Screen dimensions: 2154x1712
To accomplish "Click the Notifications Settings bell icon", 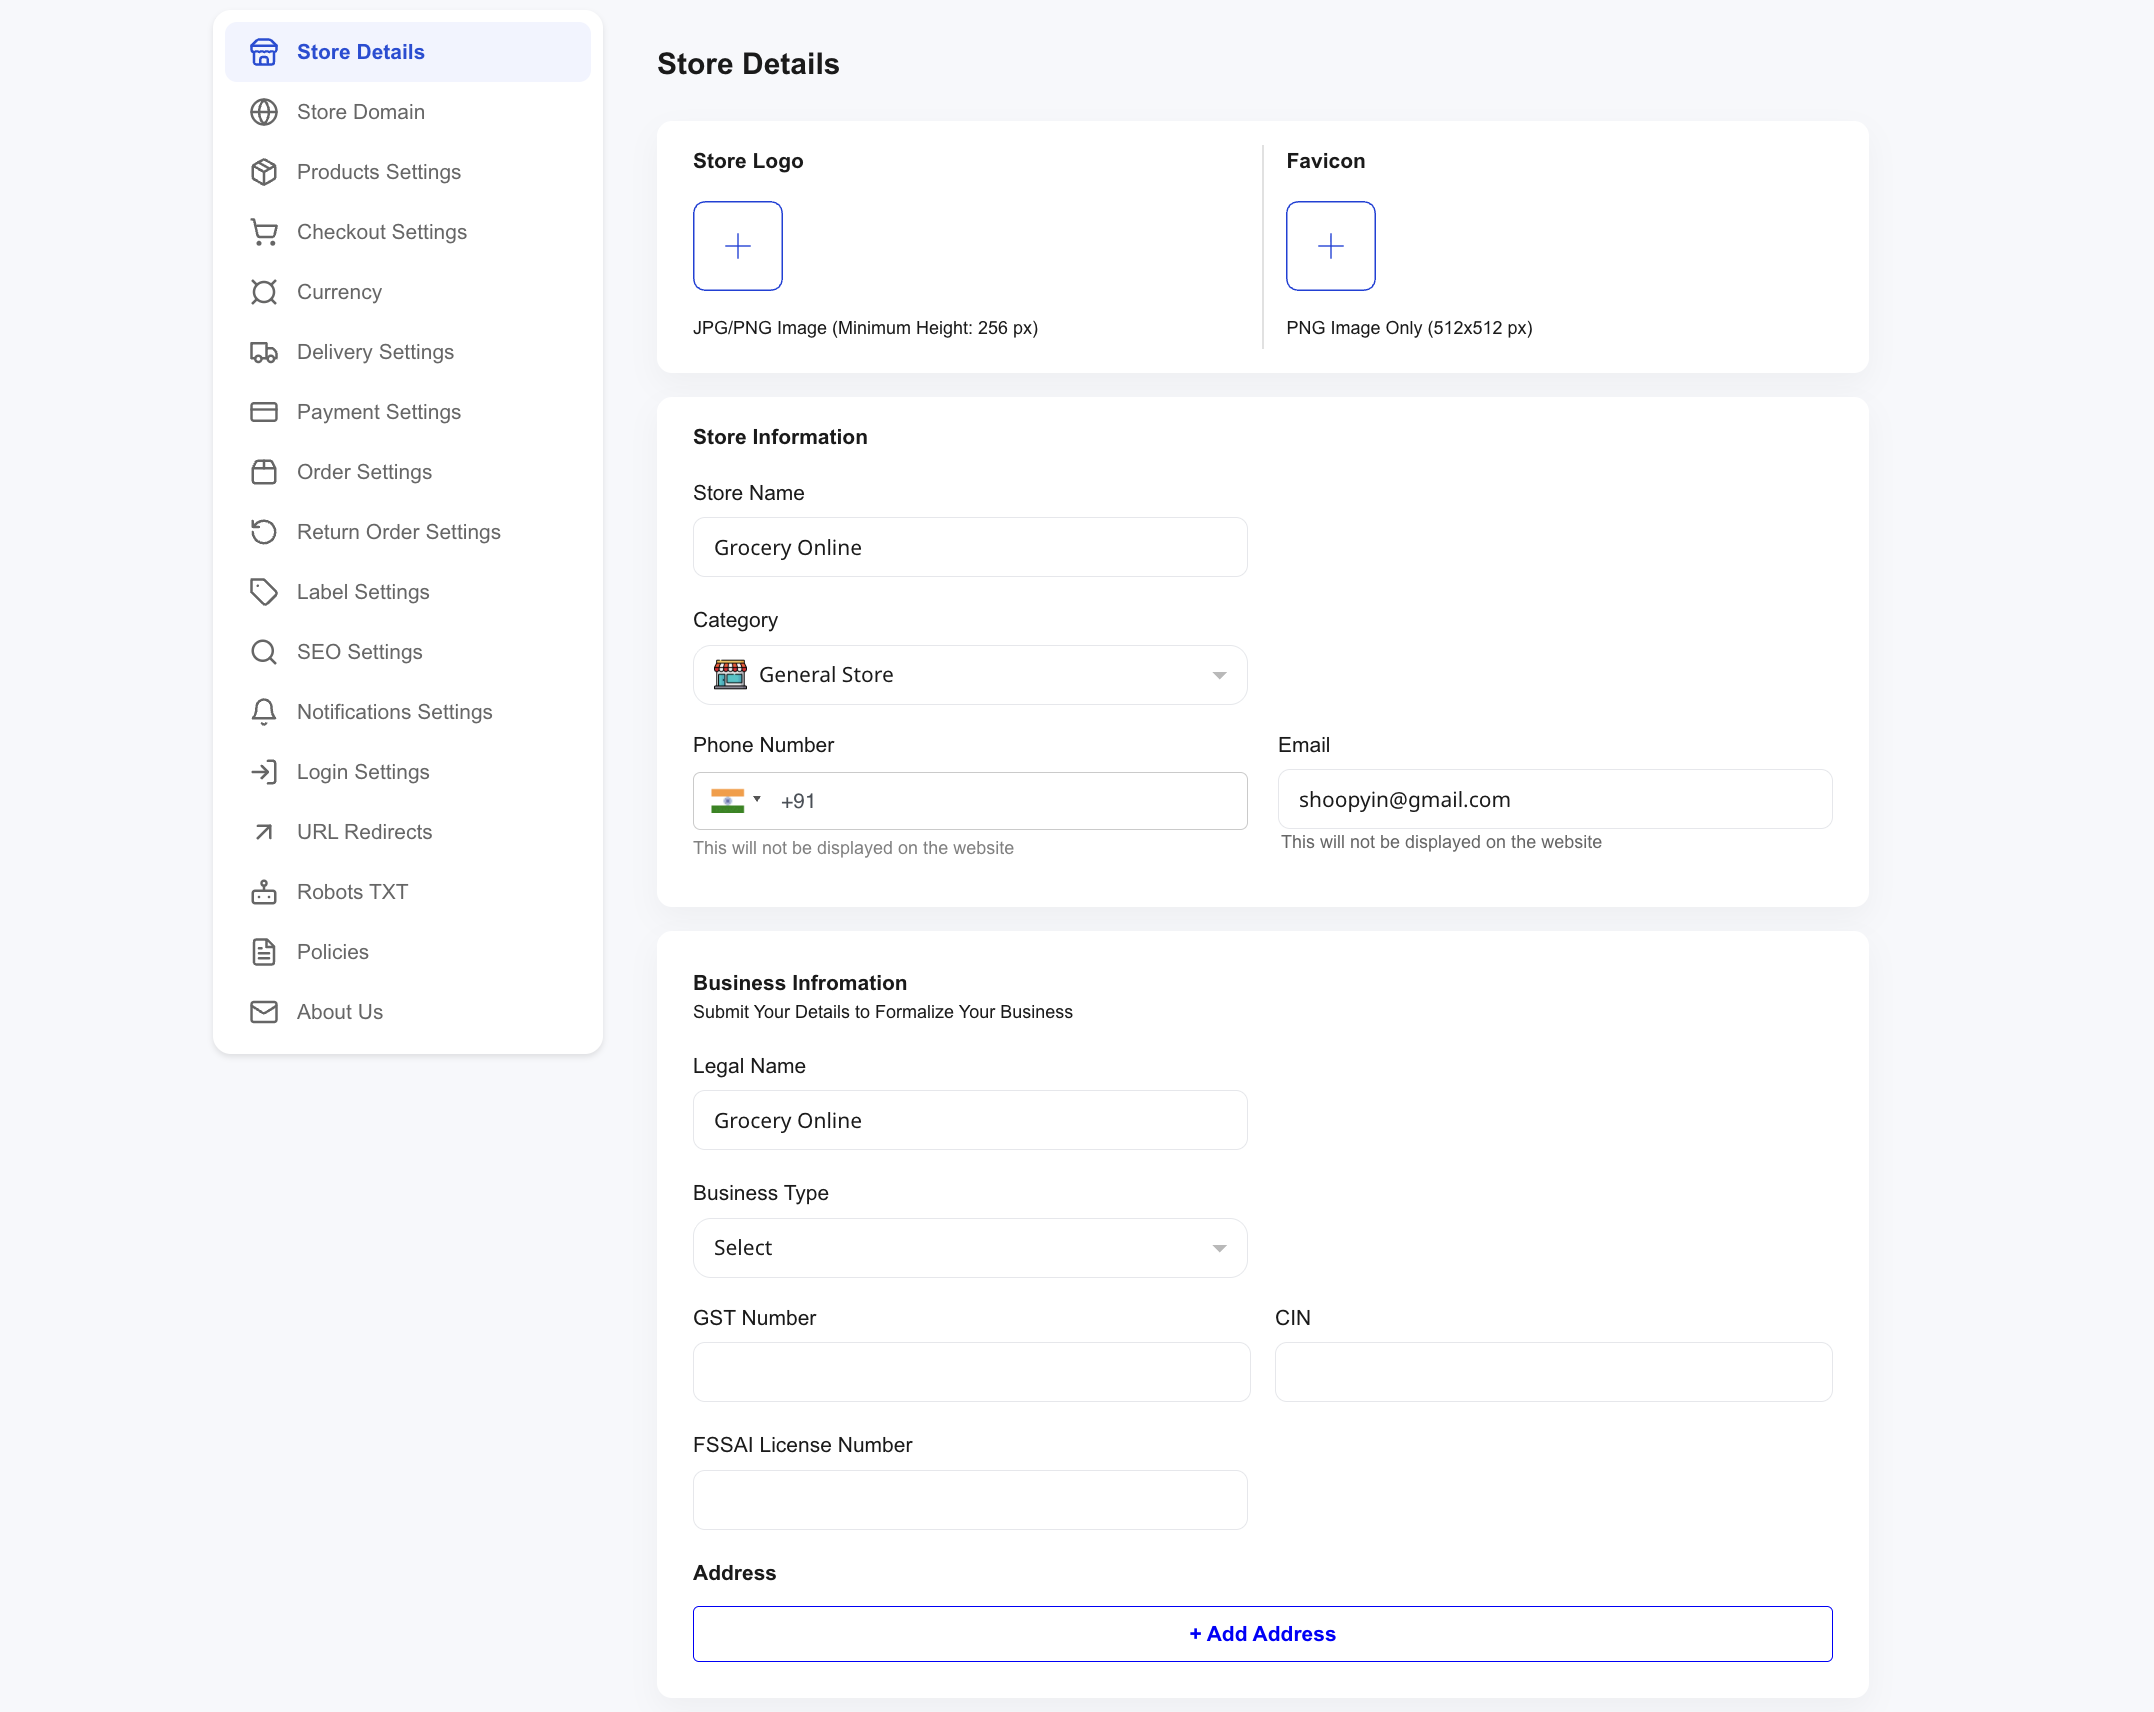I will point(264,712).
